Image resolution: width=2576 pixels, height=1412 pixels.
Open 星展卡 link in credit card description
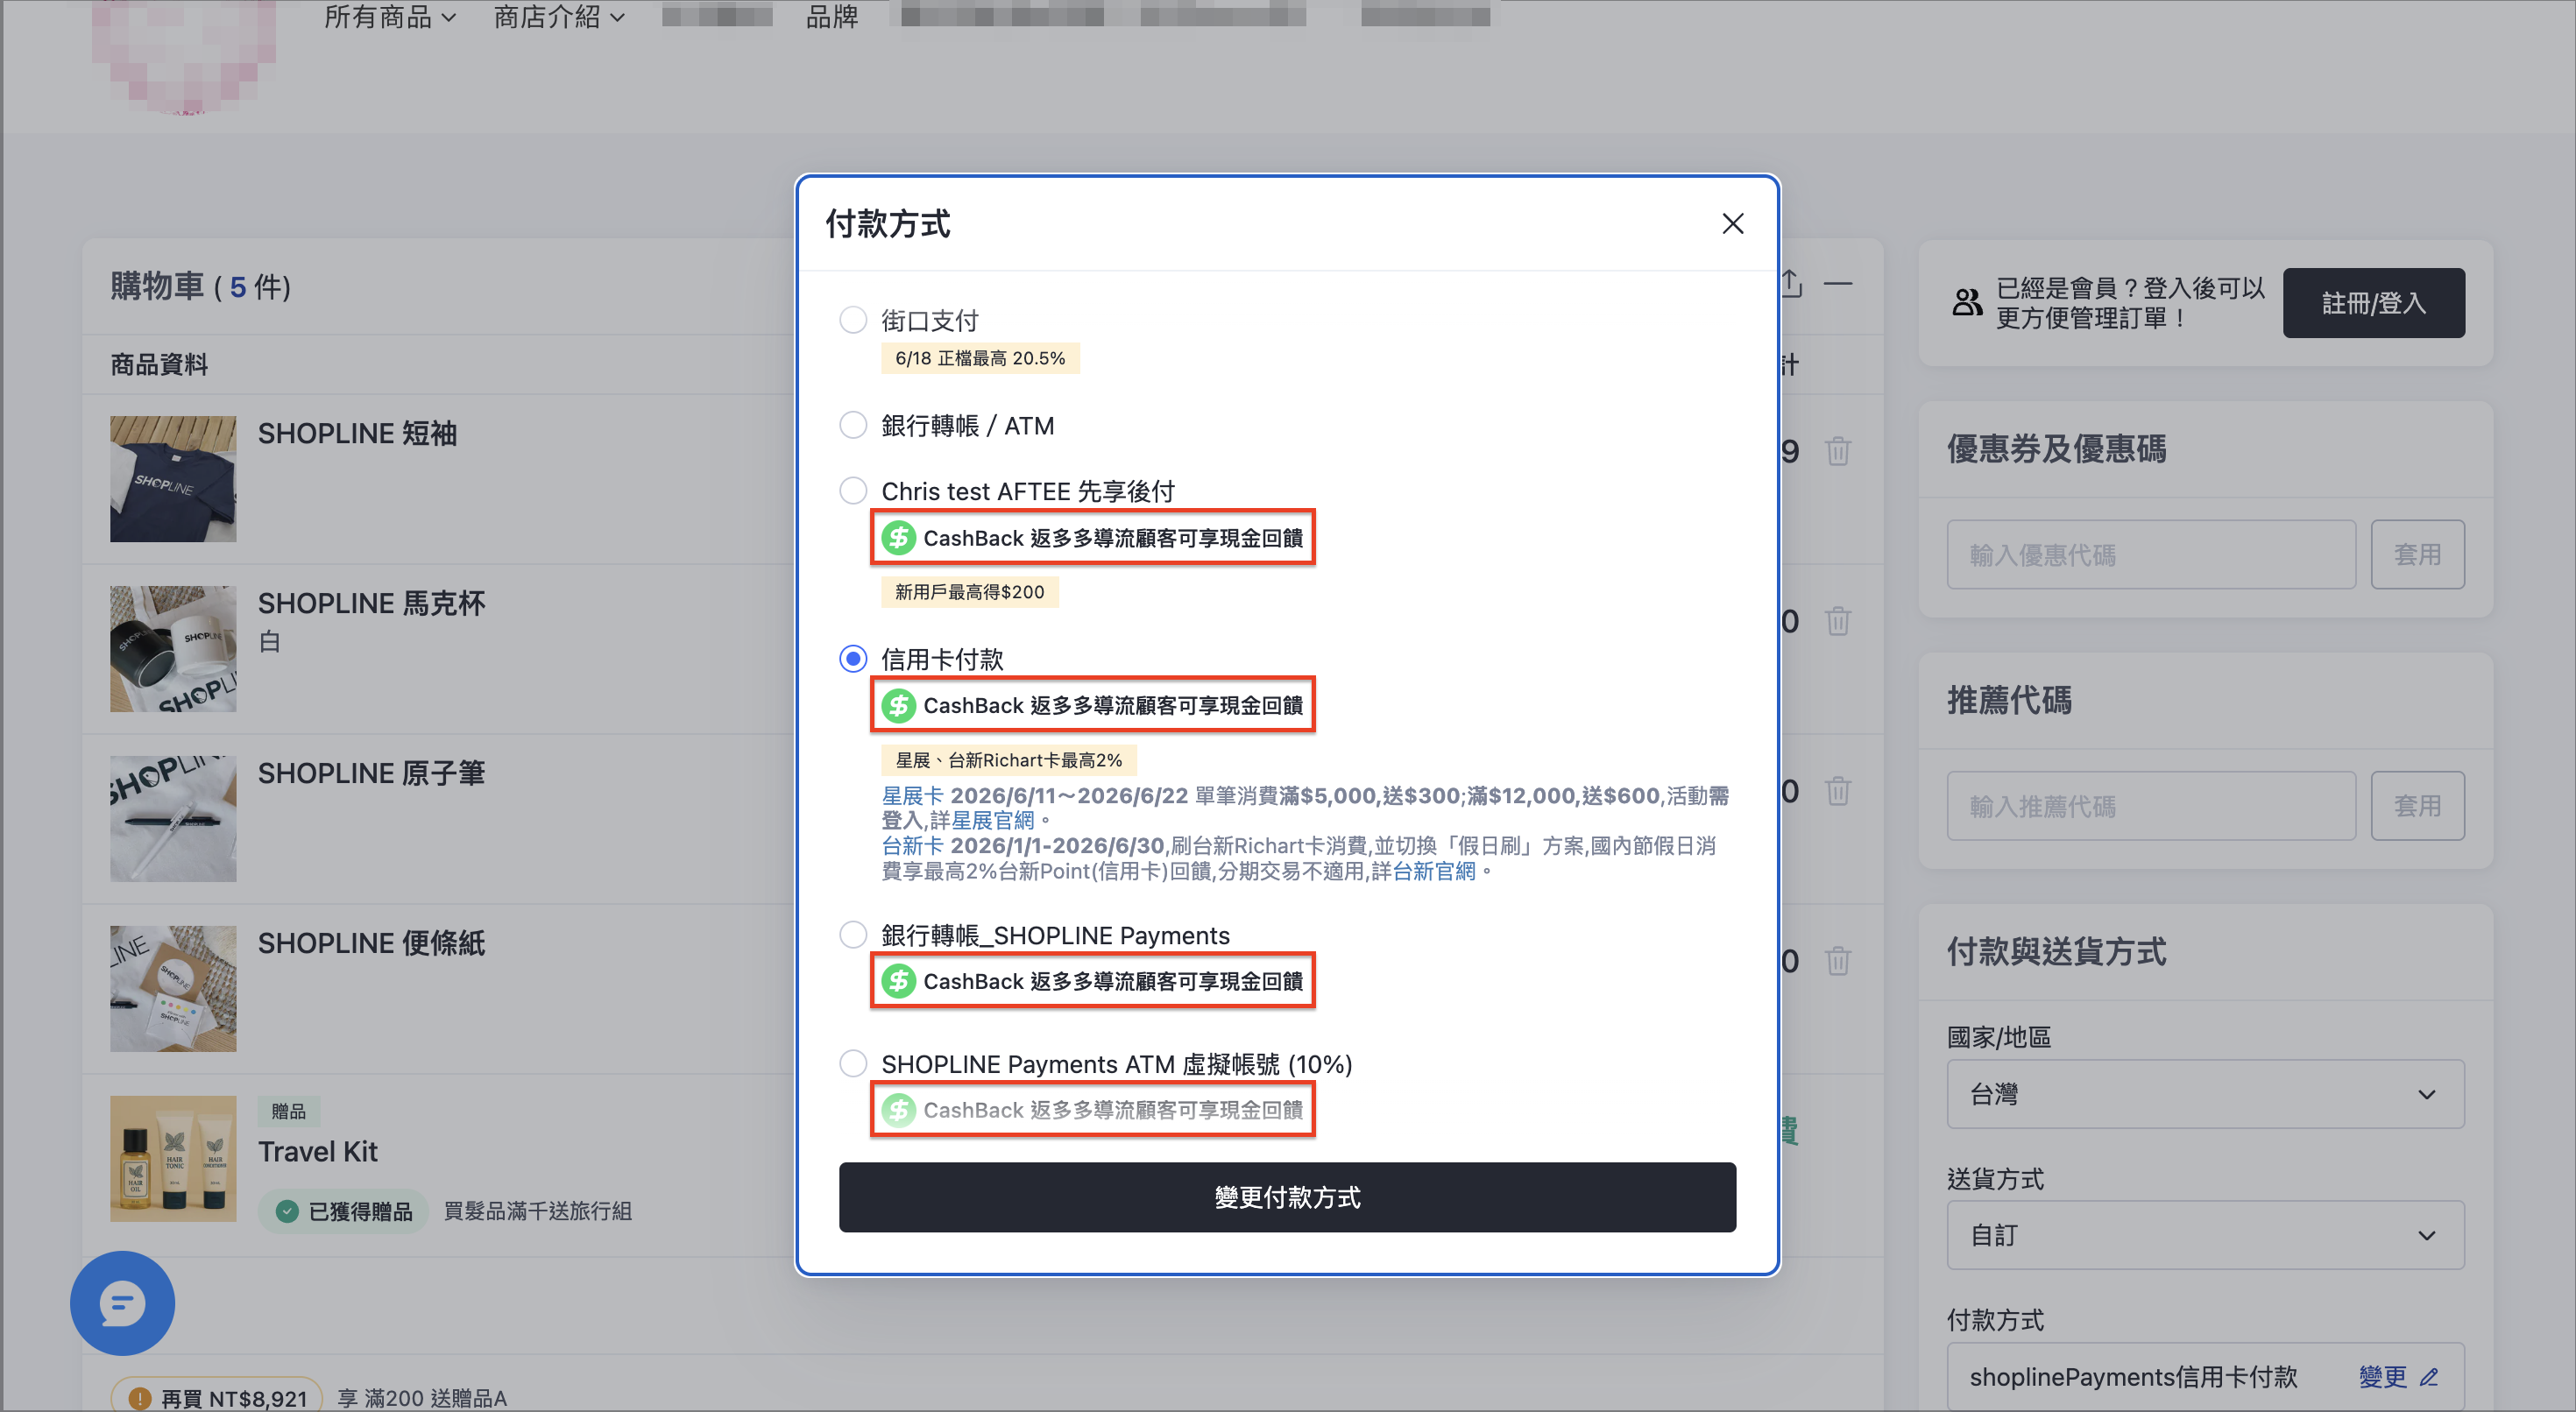(x=912, y=796)
